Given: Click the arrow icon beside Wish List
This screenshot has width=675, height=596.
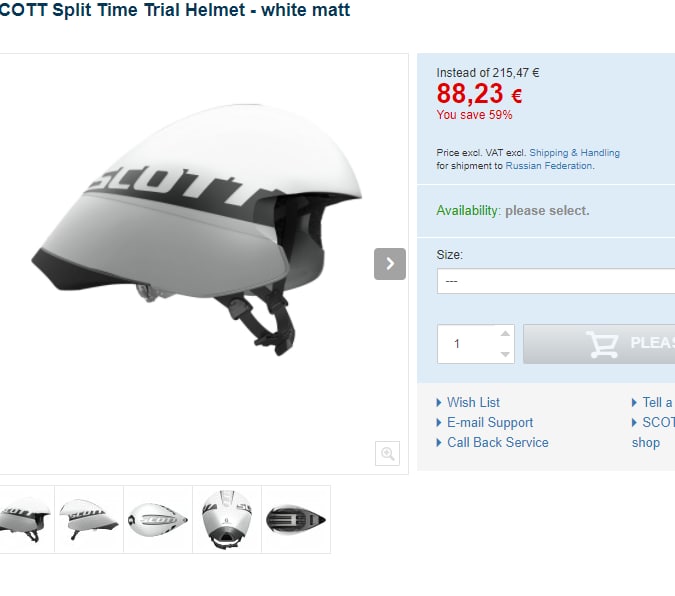Looking at the screenshot, I should click(439, 403).
